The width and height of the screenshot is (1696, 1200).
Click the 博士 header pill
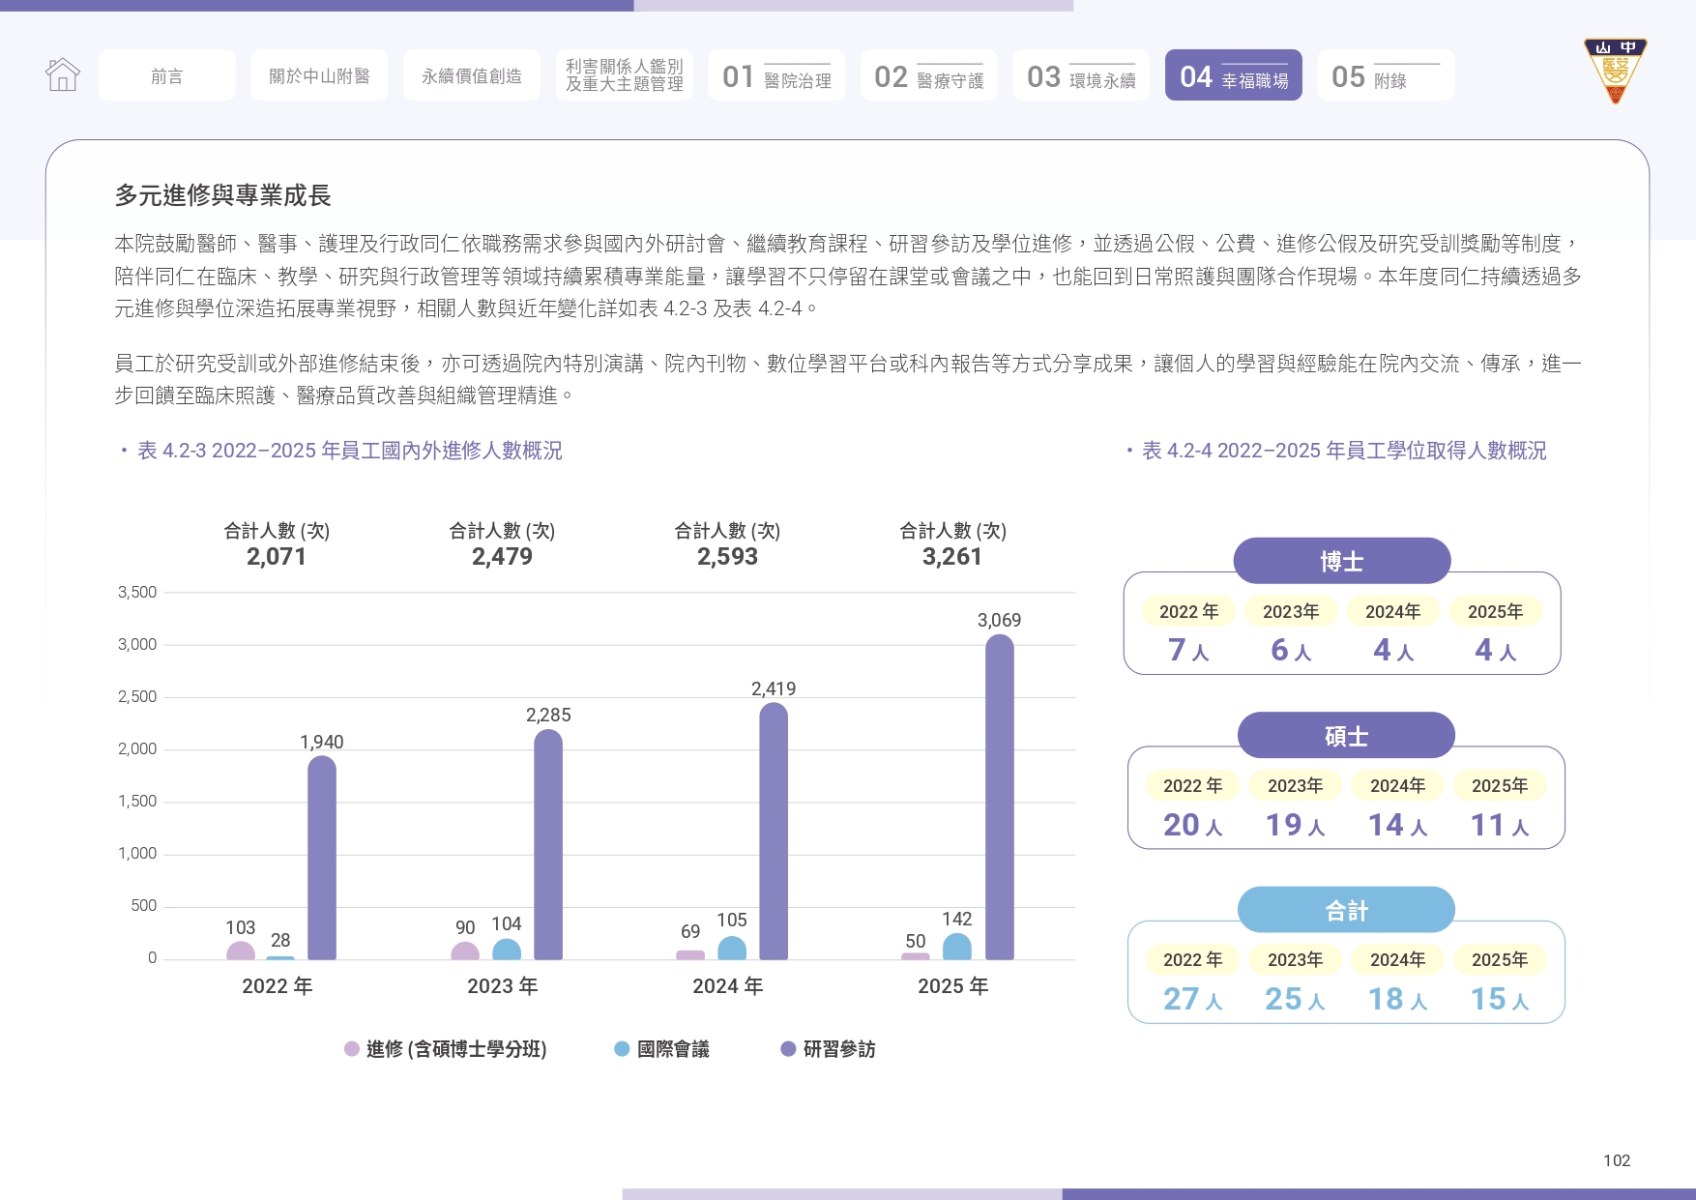point(1342,561)
